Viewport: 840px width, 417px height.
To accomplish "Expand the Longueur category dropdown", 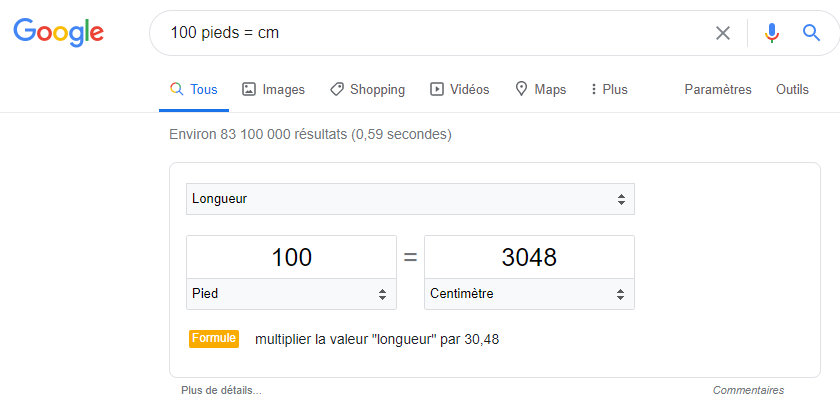I will click(x=410, y=199).
